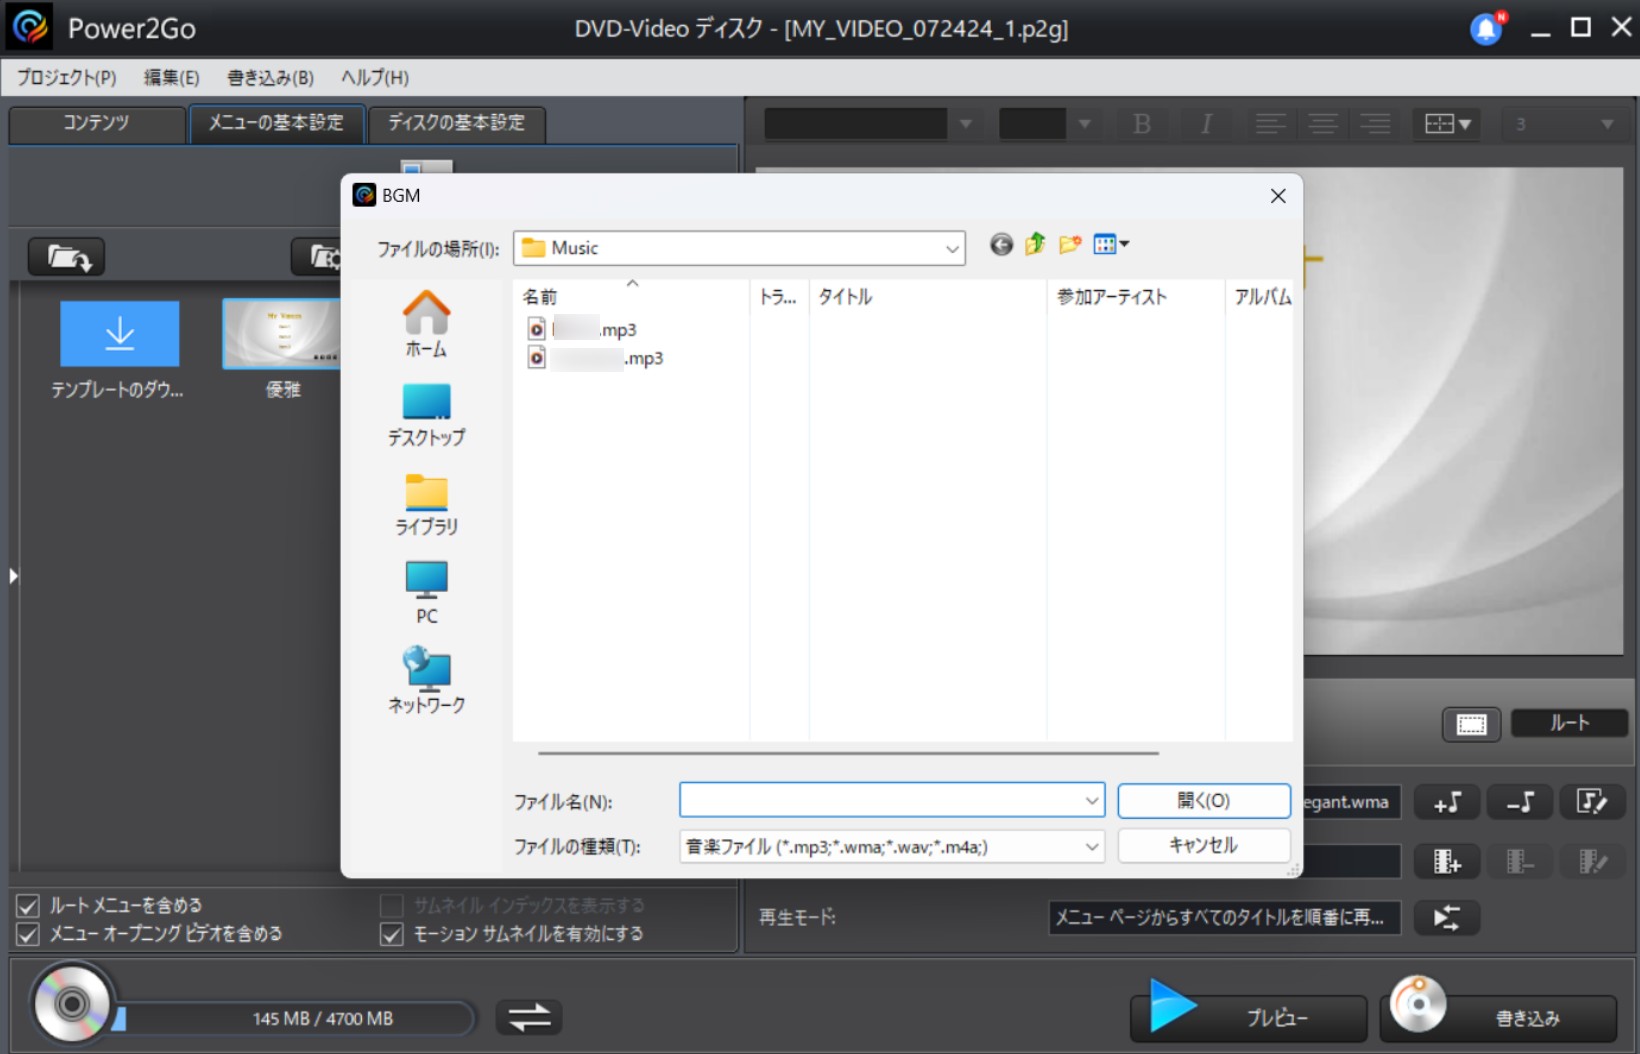Viewport: 1640px width, 1054px height.
Task: Open the 編集(E) menu
Action: [x=171, y=77]
